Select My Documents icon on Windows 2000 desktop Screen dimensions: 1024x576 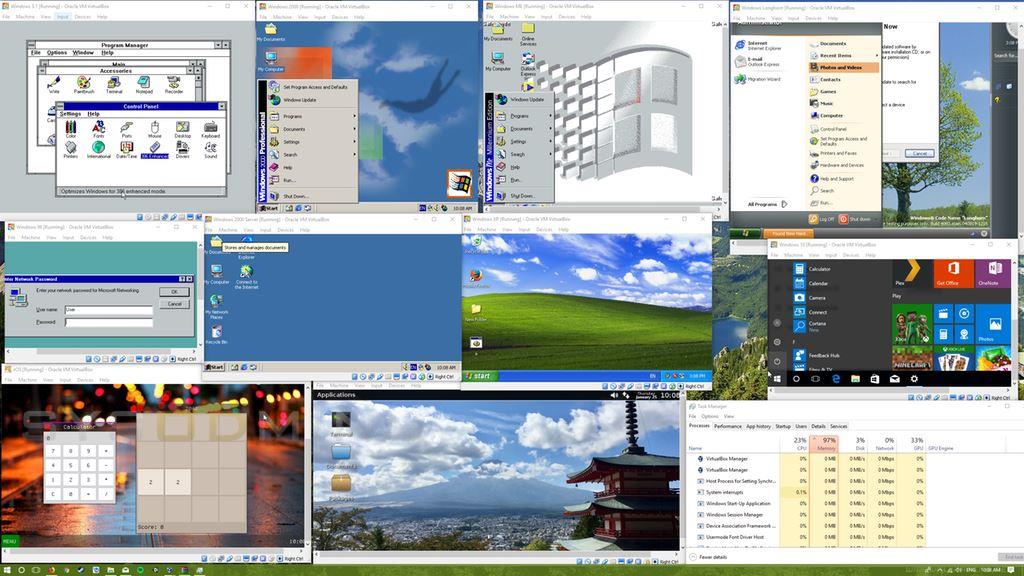pos(270,33)
